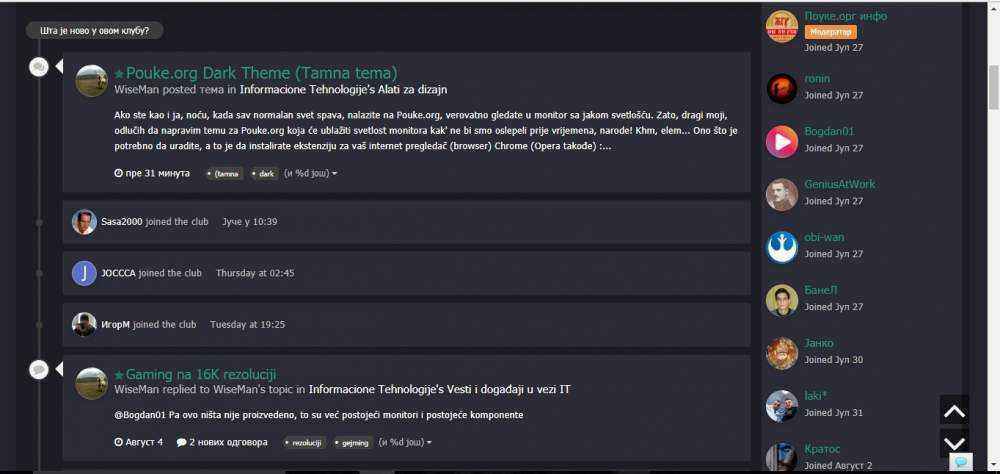Click the clock icon beside 'пре 31 минута'
Viewport: 1000px width, 474px height.
[x=118, y=173]
